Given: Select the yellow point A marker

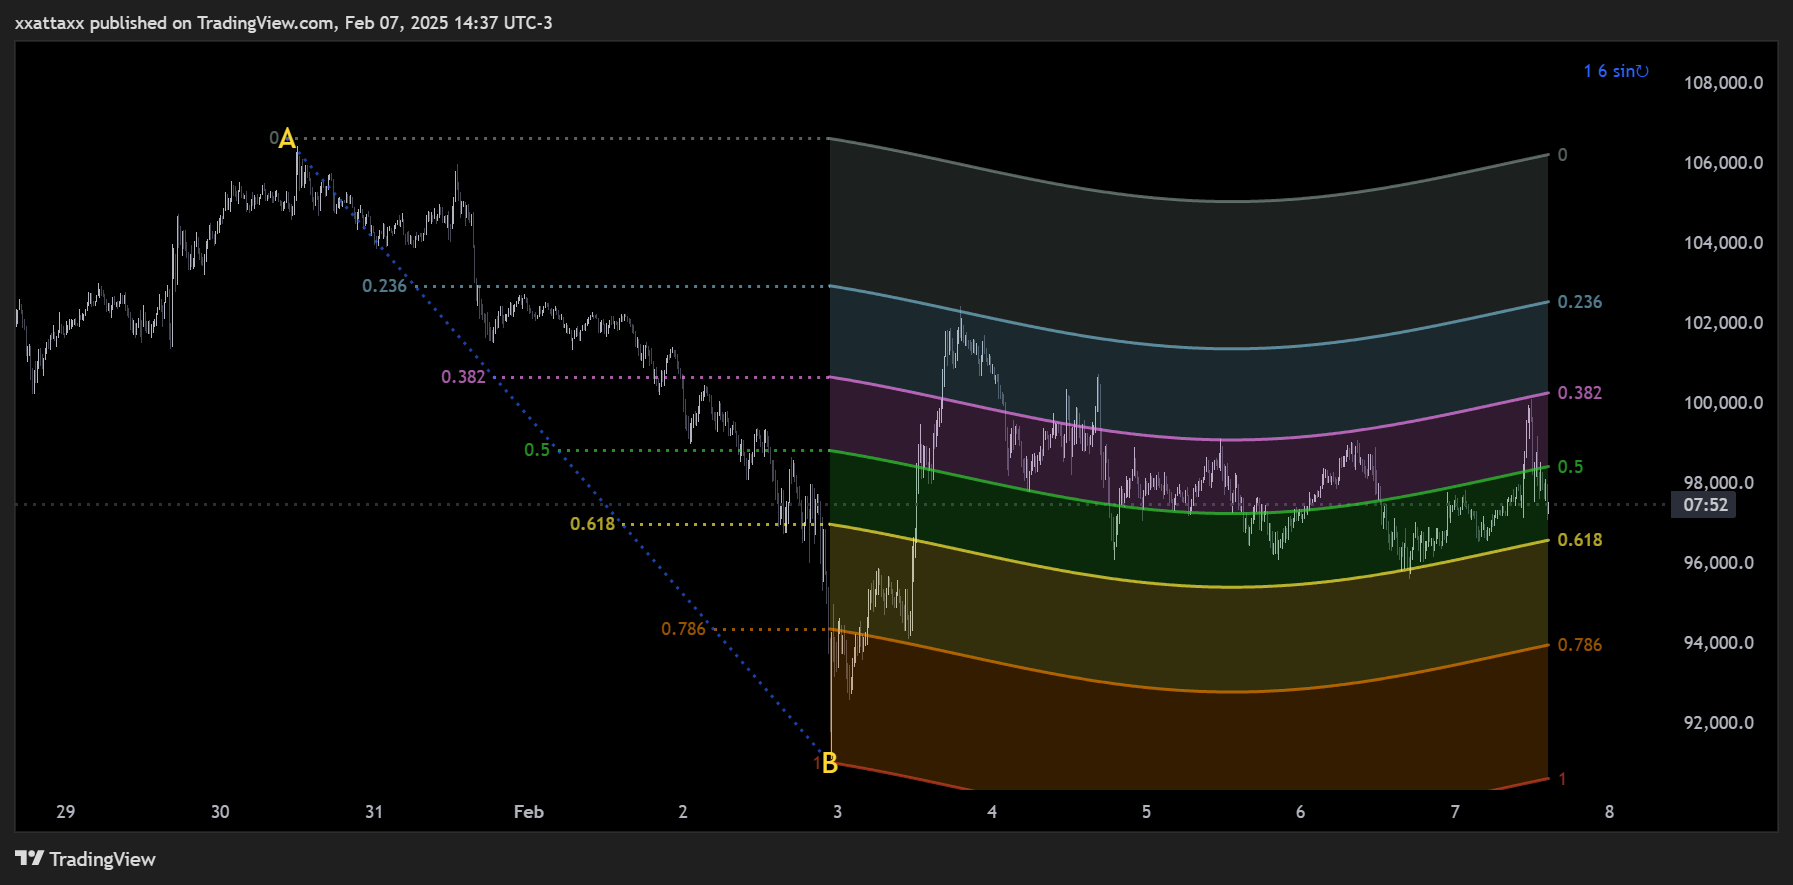Looking at the screenshot, I should (287, 138).
